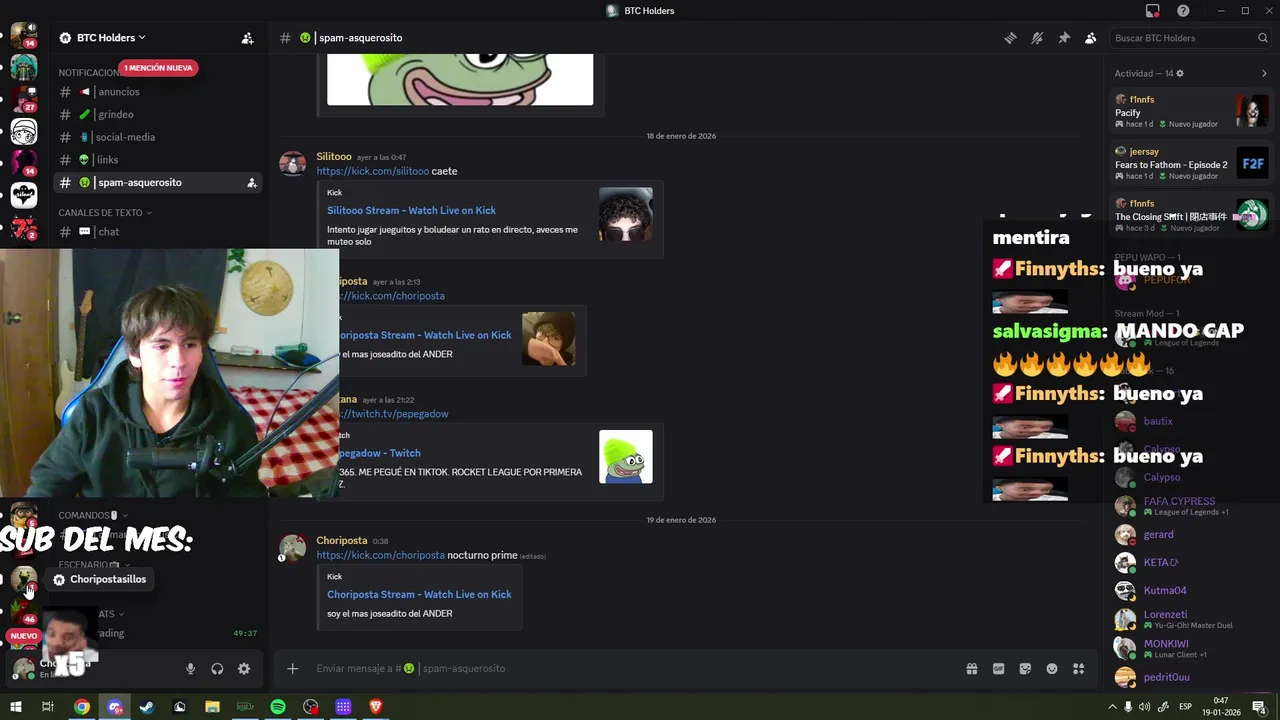Click Silitooo stream embed thumbnail
Image resolution: width=1280 pixels, height=720 pixels.
[x=626, y=214]
